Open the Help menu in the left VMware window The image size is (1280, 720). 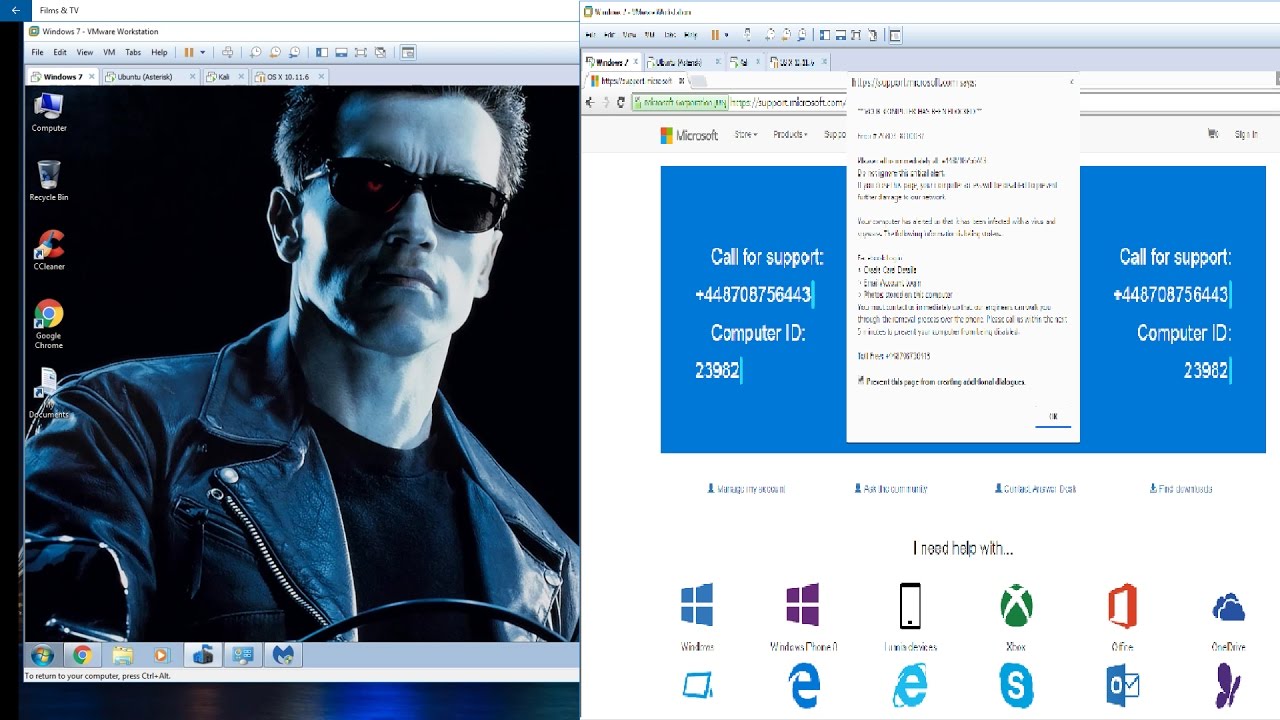click(159, 52)
